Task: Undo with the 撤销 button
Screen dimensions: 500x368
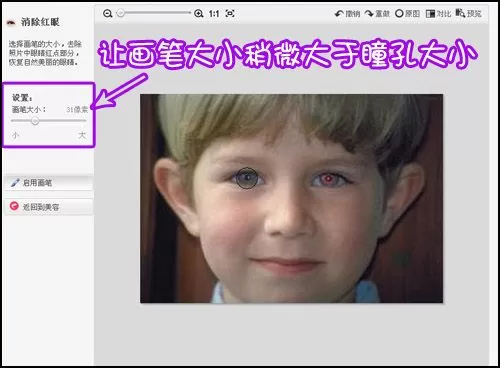Action: [348, 14]
